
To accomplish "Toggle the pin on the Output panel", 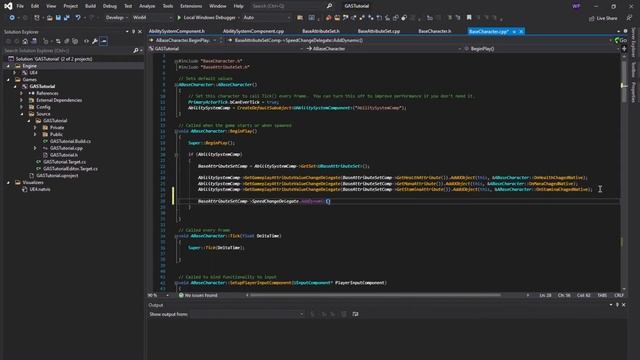I will point(617,305).
